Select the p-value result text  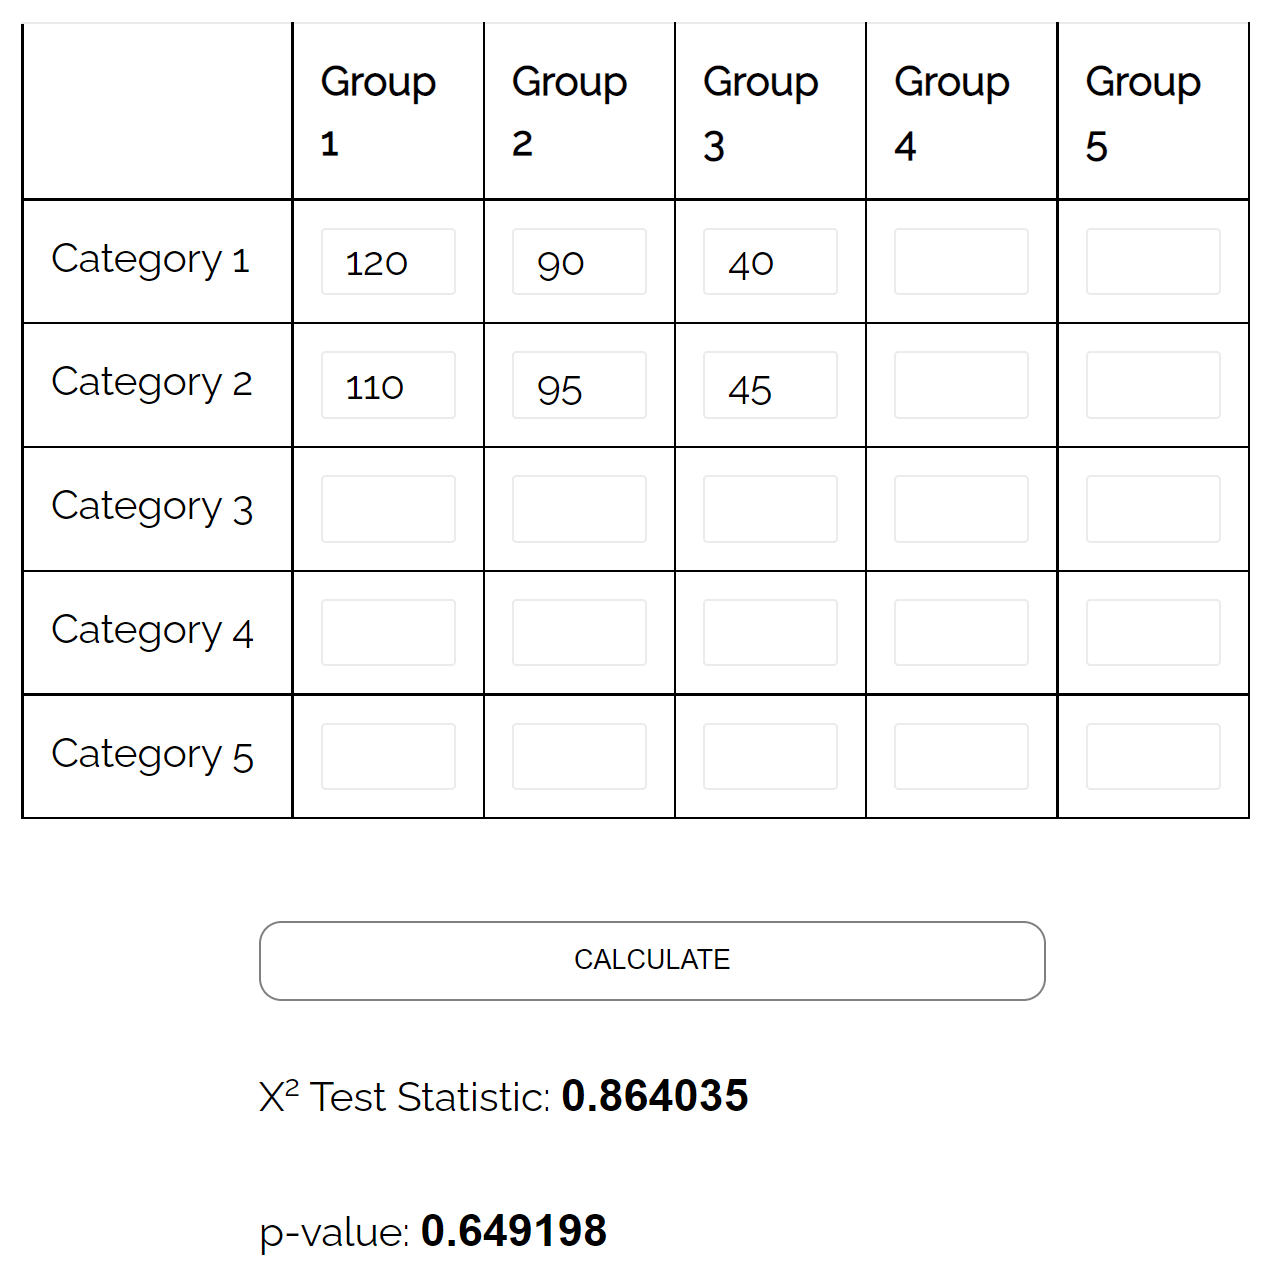pyautogui.click(x=515, y=1232)
